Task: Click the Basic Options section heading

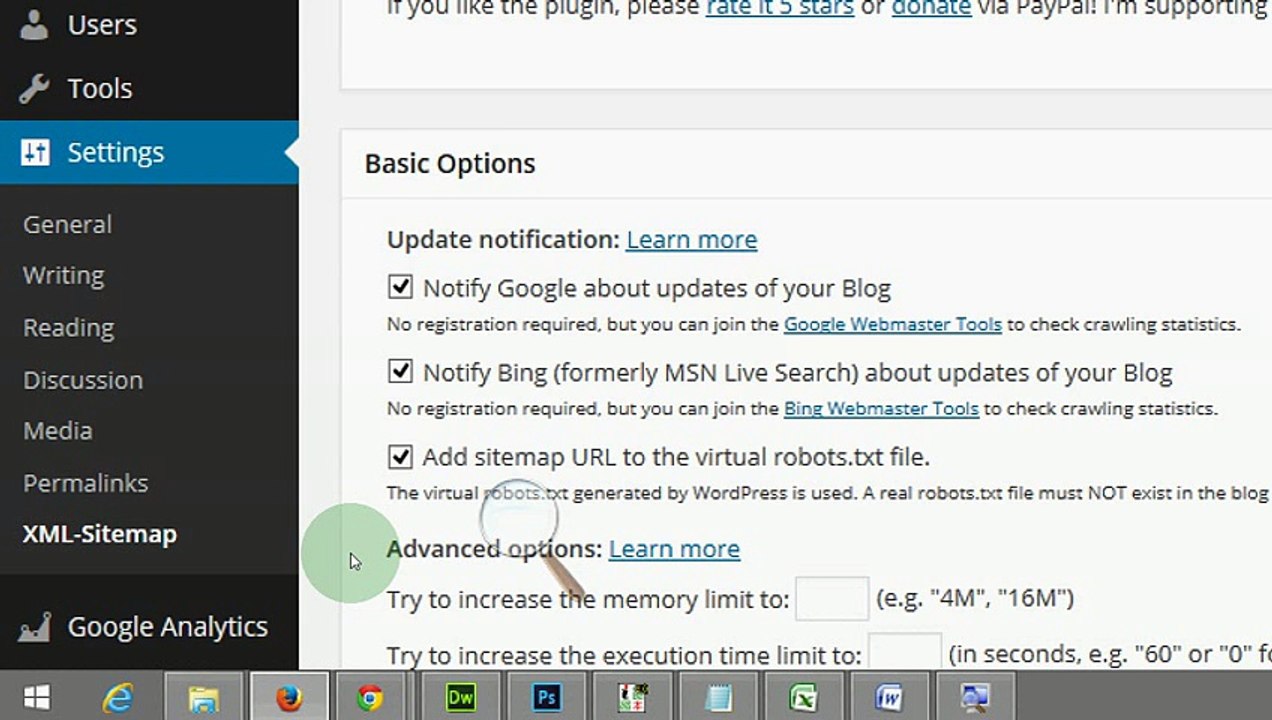Action: (450, 164)
